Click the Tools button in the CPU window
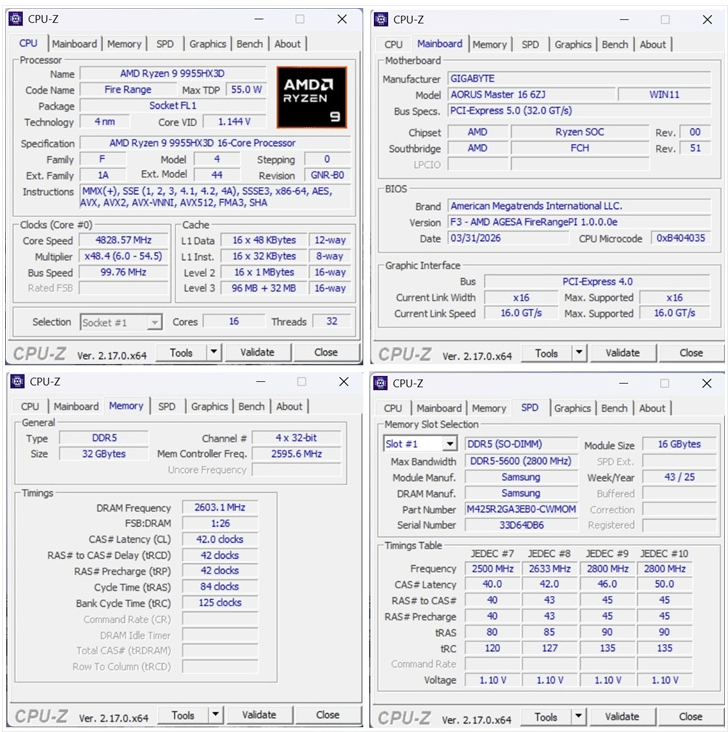 181,352
